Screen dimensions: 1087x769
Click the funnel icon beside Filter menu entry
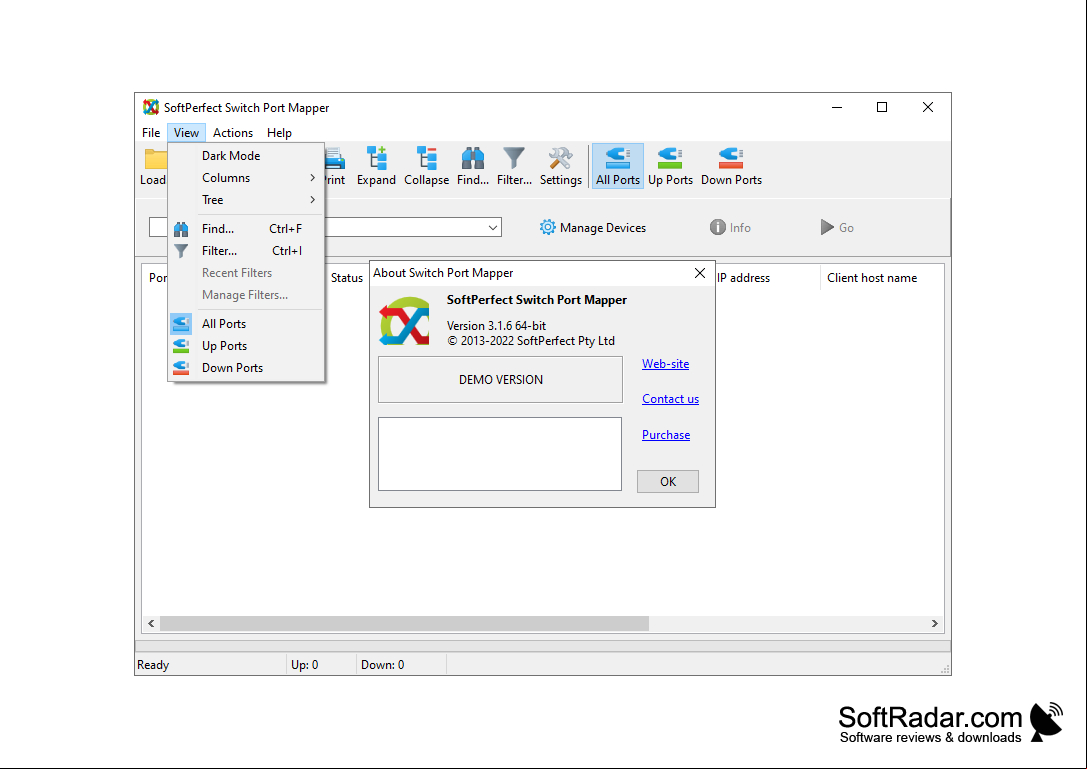coord(181,251)
